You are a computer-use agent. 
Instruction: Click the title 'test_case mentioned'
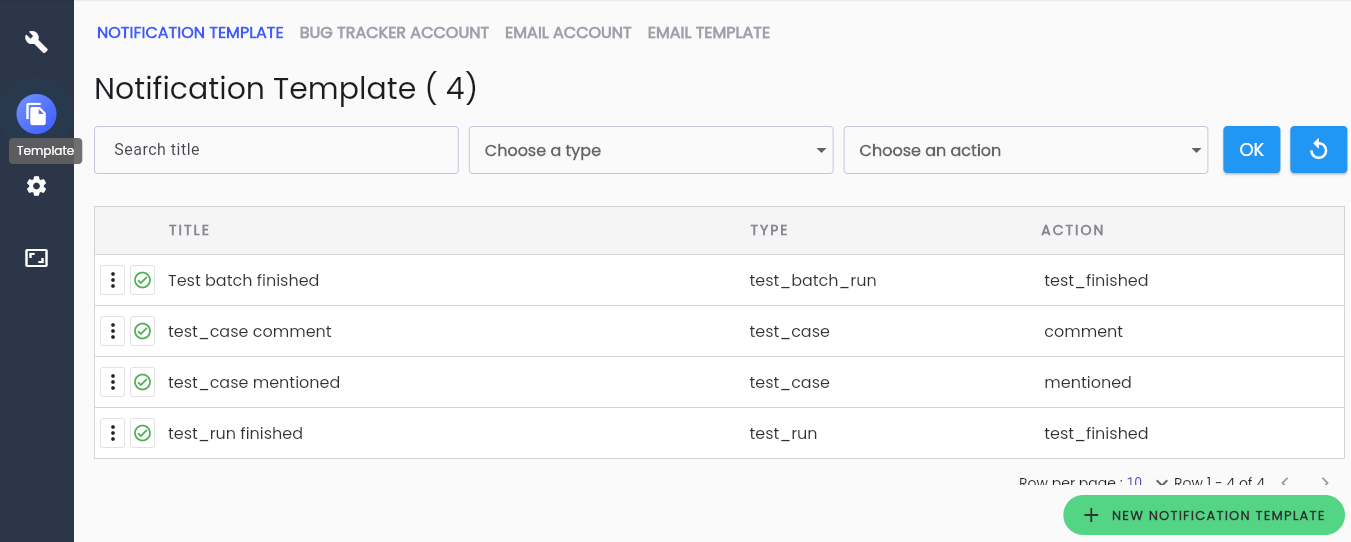click(x=254, y=383)
